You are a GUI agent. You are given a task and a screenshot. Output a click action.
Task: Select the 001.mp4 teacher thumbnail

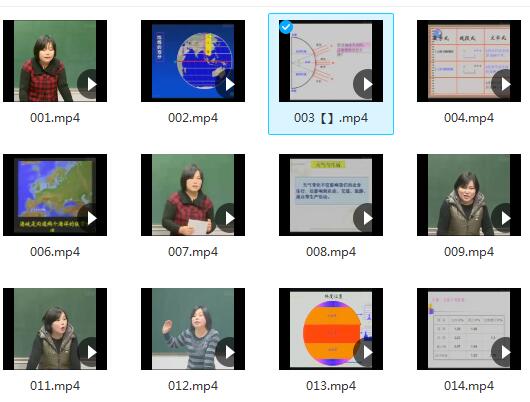[55, 61]
